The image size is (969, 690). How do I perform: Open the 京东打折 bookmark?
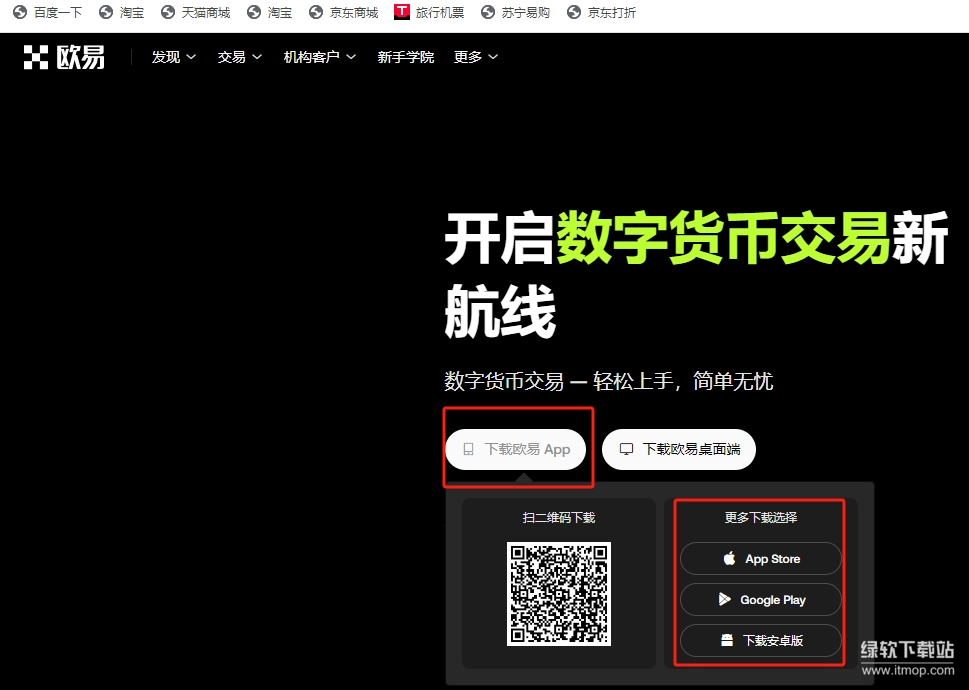[611, 13]
